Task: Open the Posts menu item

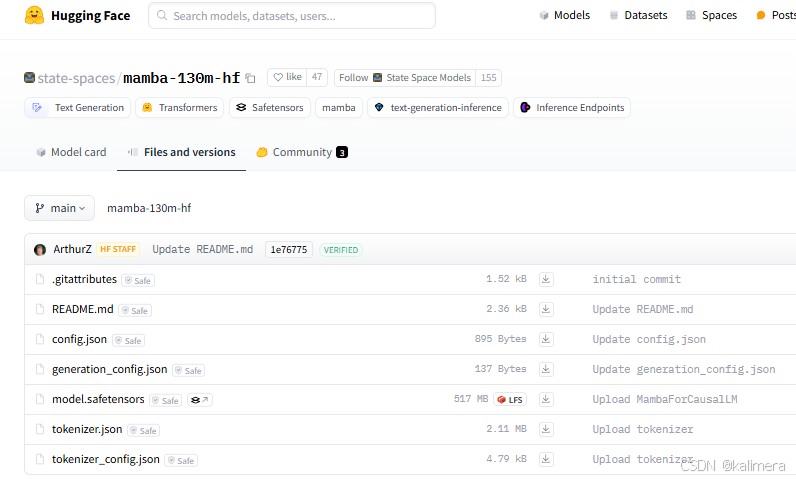Action: [776, 15]
